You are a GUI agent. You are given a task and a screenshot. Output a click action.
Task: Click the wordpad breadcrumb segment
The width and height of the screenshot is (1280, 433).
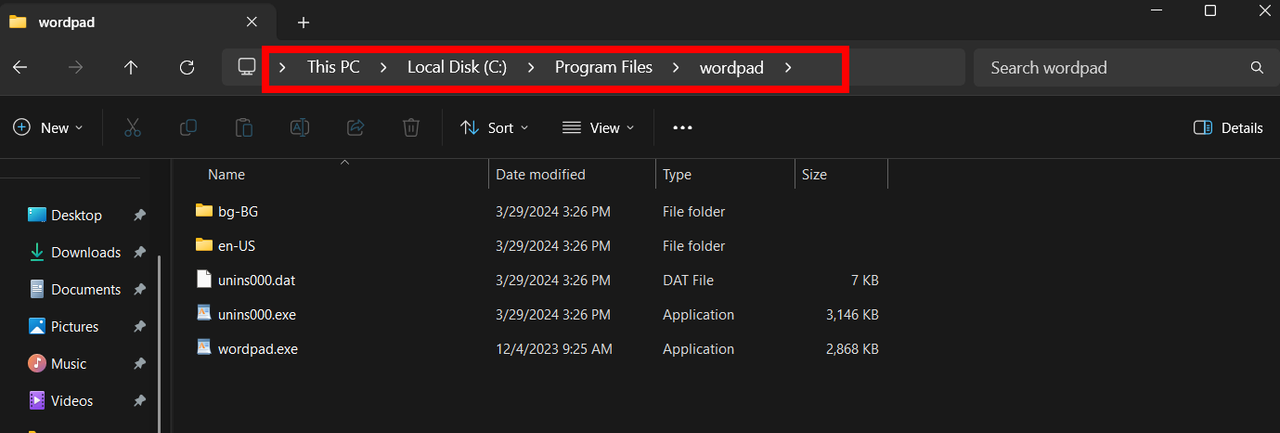coord(732,68)
